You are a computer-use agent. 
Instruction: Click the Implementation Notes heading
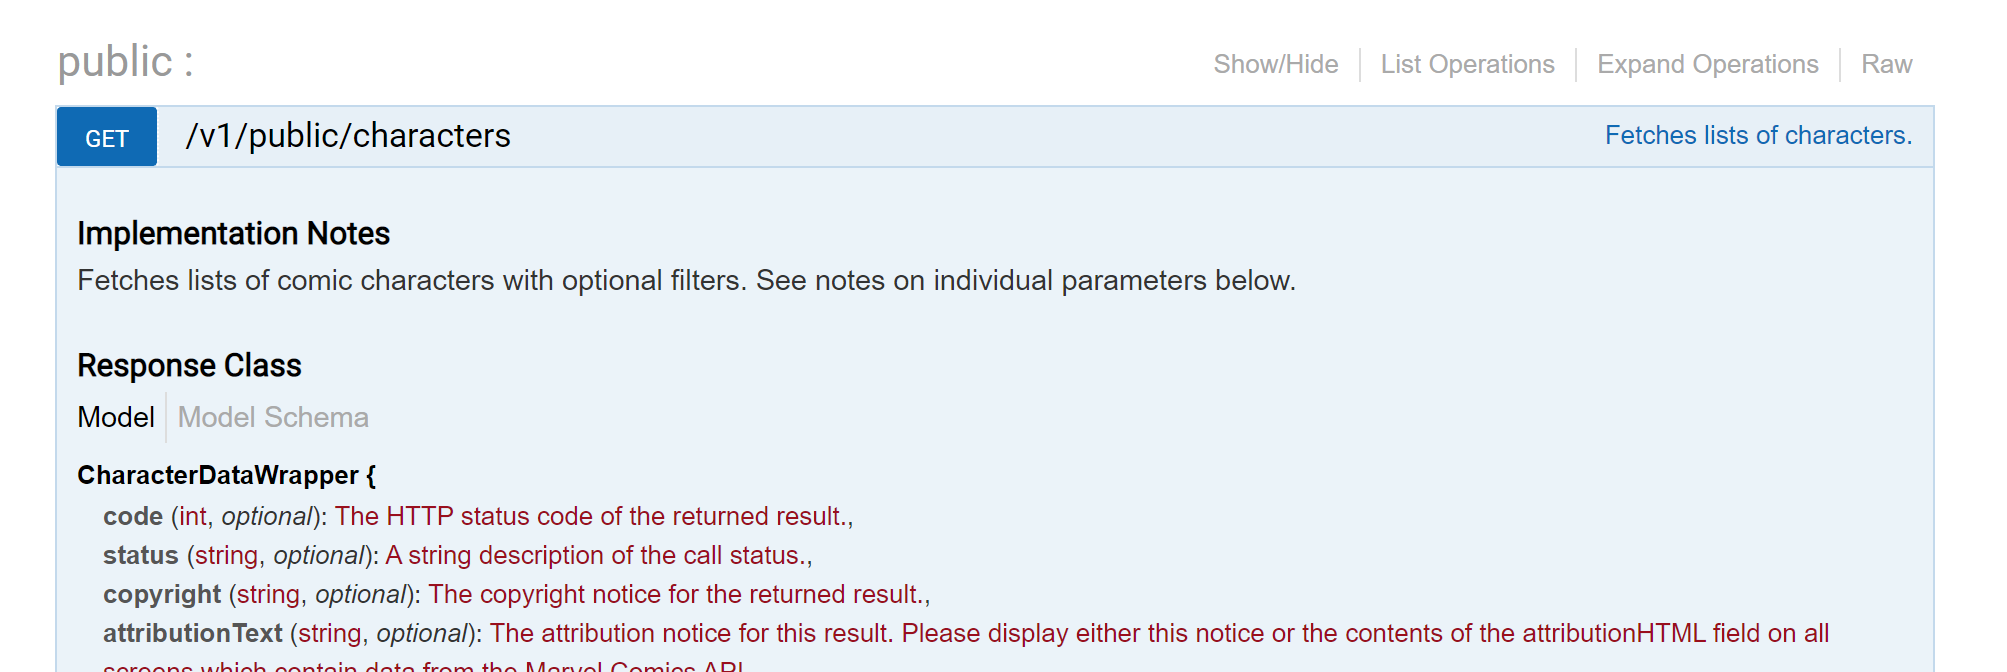click(x=233, y=234)
